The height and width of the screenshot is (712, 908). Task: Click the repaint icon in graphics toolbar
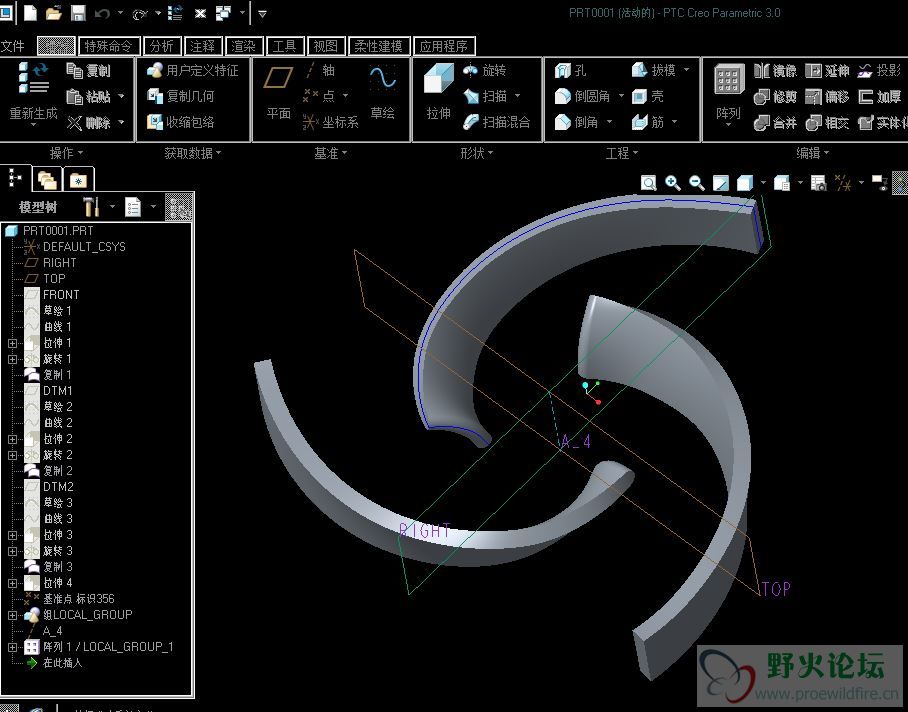[x=720, y=183]
